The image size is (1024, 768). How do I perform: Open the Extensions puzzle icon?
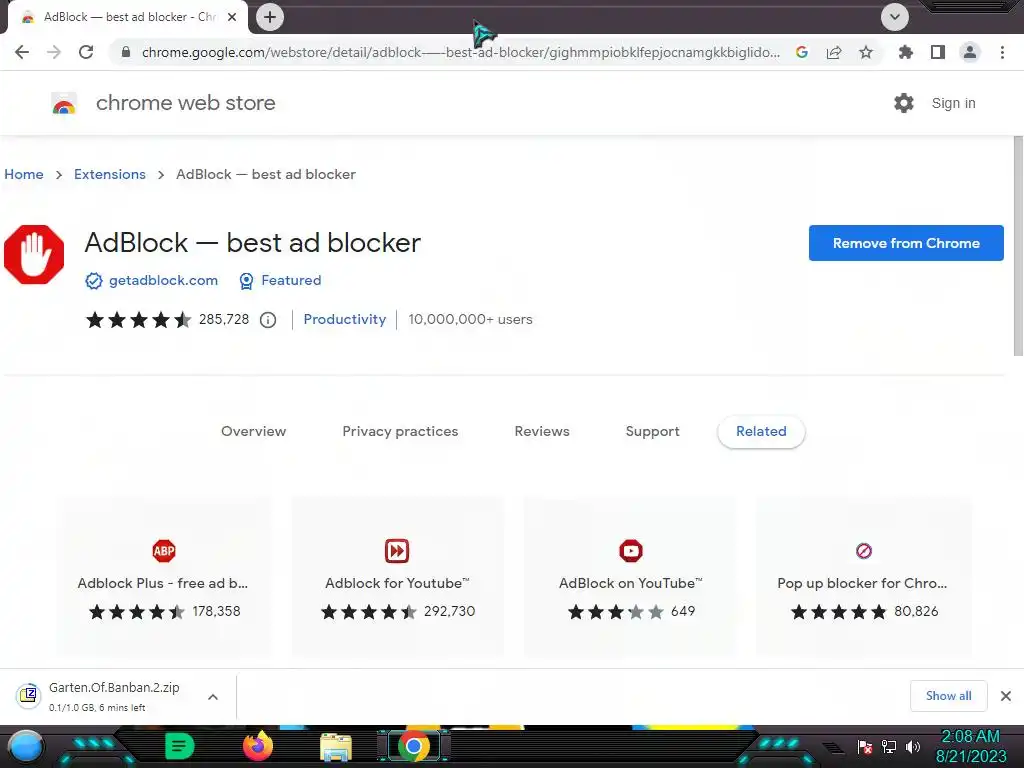point(905,52)
